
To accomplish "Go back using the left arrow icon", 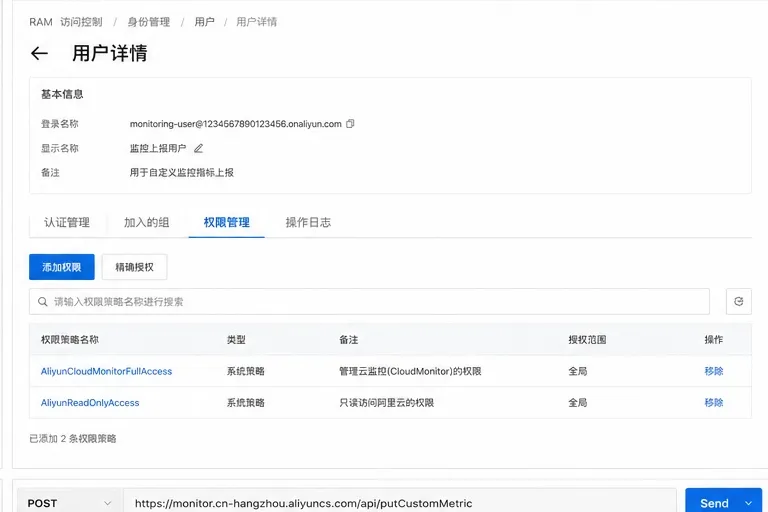I will click(39, 53).
